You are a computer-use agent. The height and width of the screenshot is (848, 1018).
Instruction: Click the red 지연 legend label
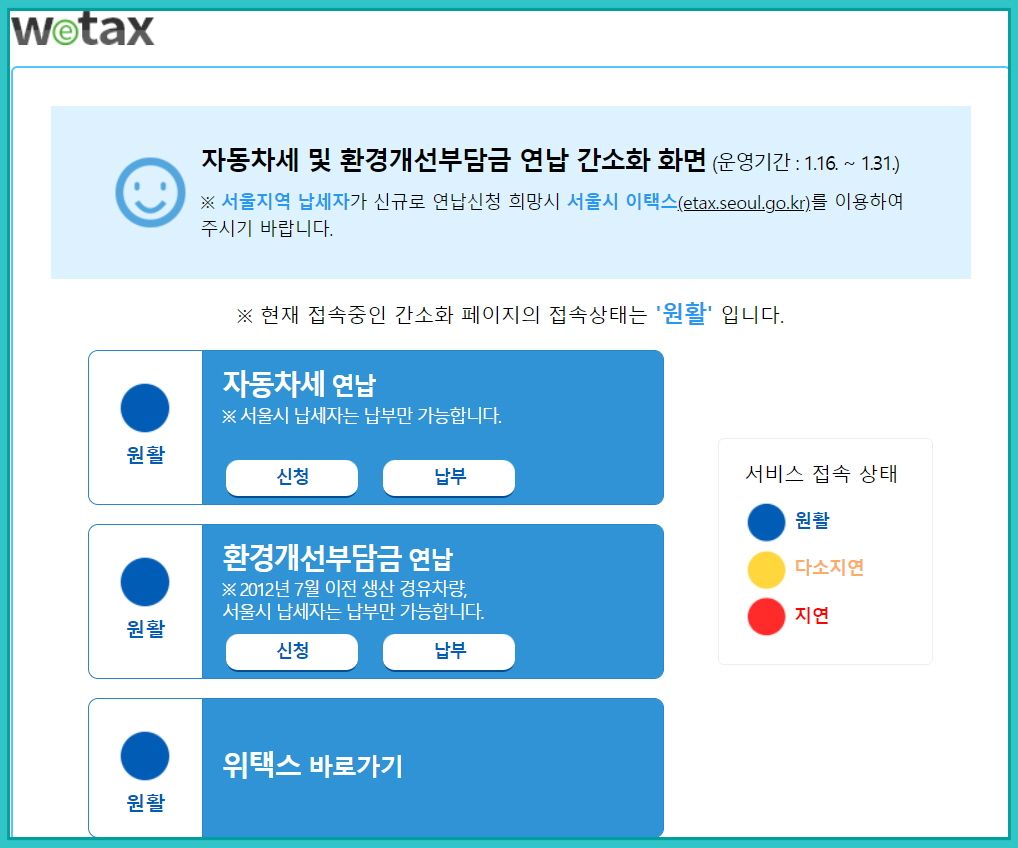pos(812,615)
